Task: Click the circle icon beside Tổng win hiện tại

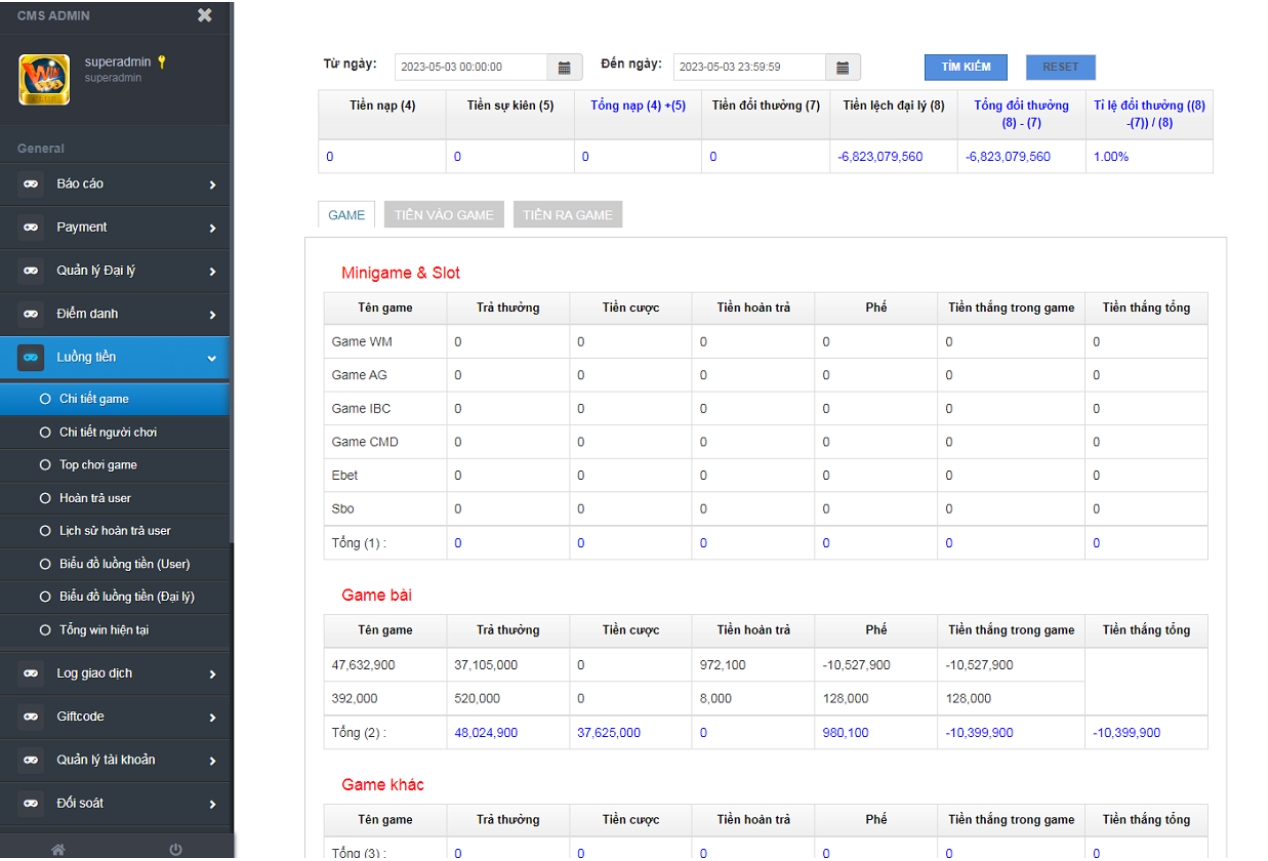Action: (x=45, y=630)
